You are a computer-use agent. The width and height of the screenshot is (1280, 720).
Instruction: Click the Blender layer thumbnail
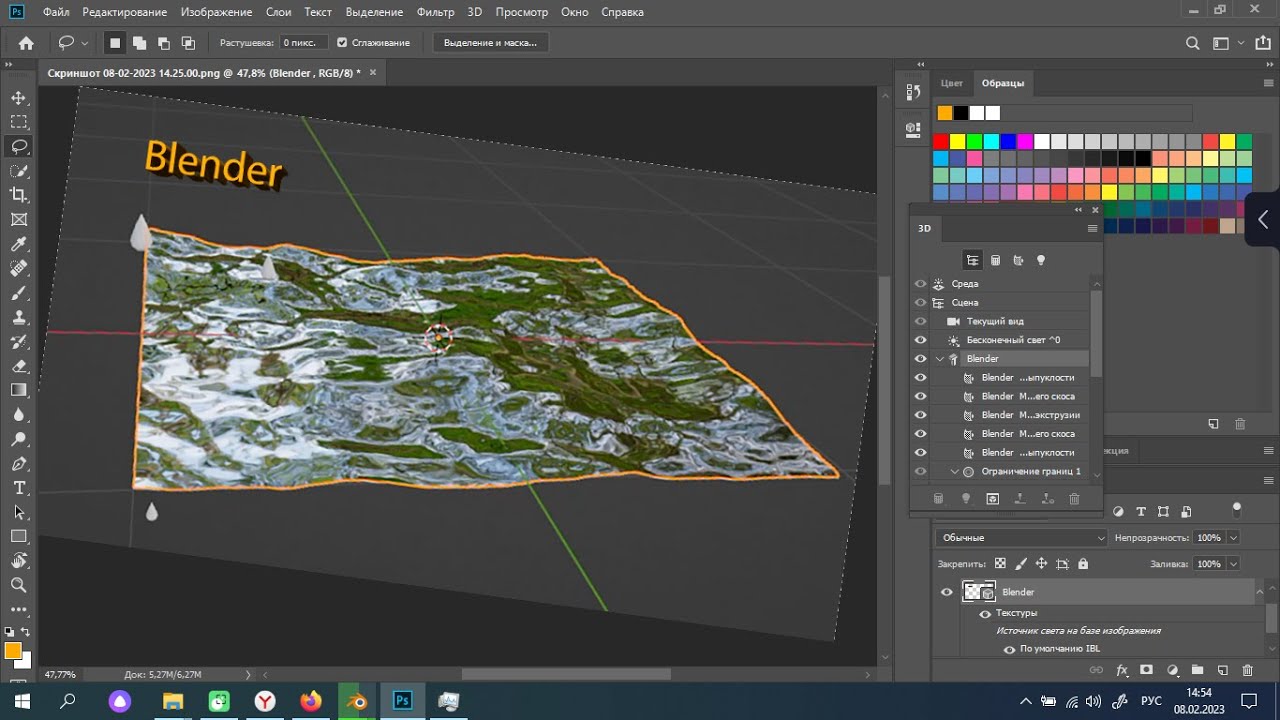tap(978, 592)
